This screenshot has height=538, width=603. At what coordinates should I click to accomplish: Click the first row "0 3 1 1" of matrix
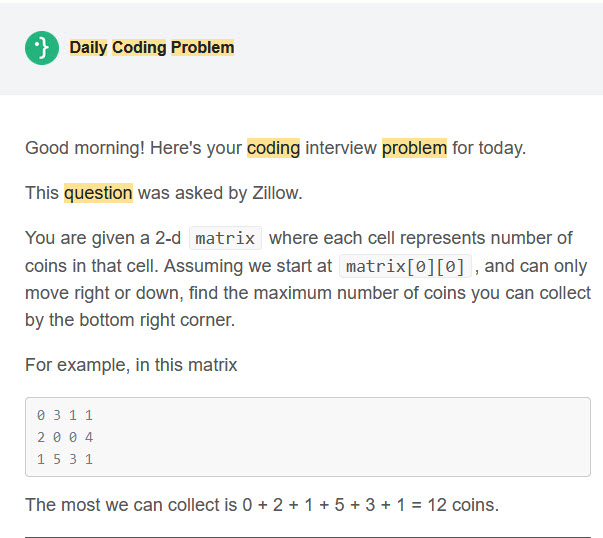[65, 415]
